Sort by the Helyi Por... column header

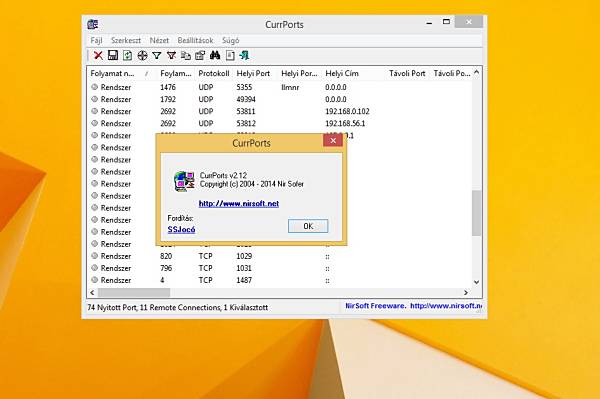(x=299, y=73)
